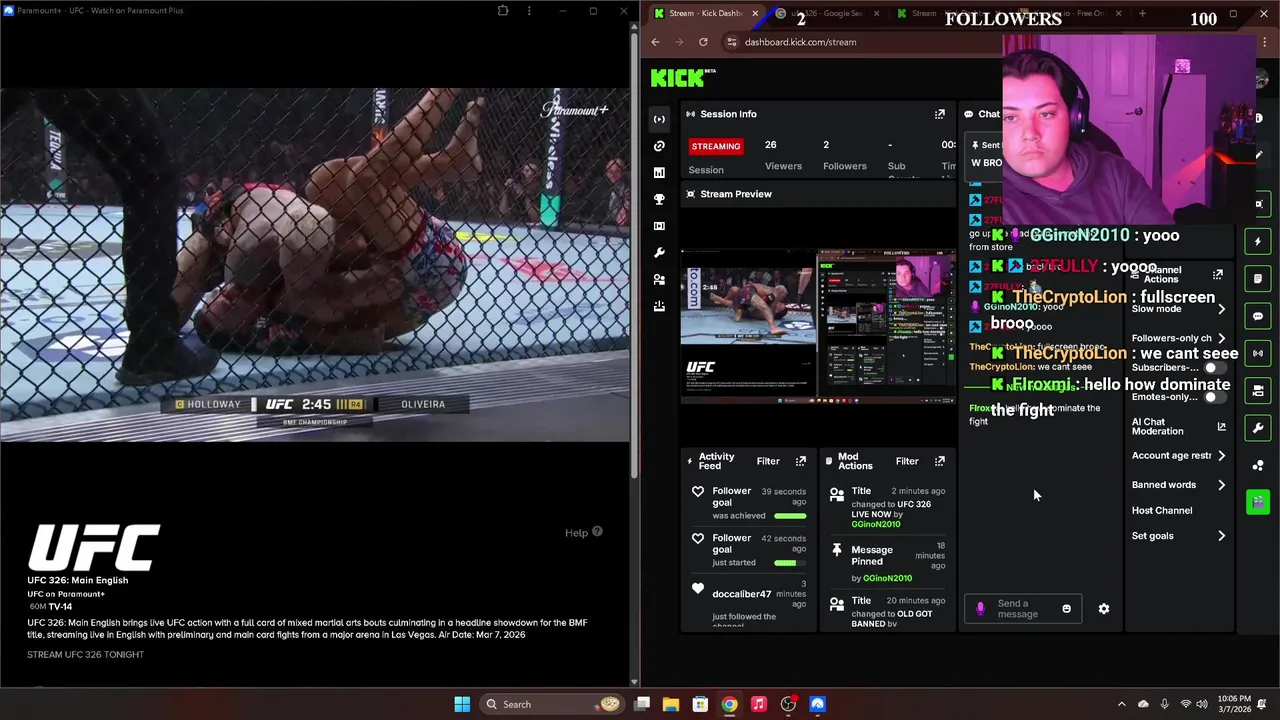Show hidden system tray icons

[x=1121, y=704]
